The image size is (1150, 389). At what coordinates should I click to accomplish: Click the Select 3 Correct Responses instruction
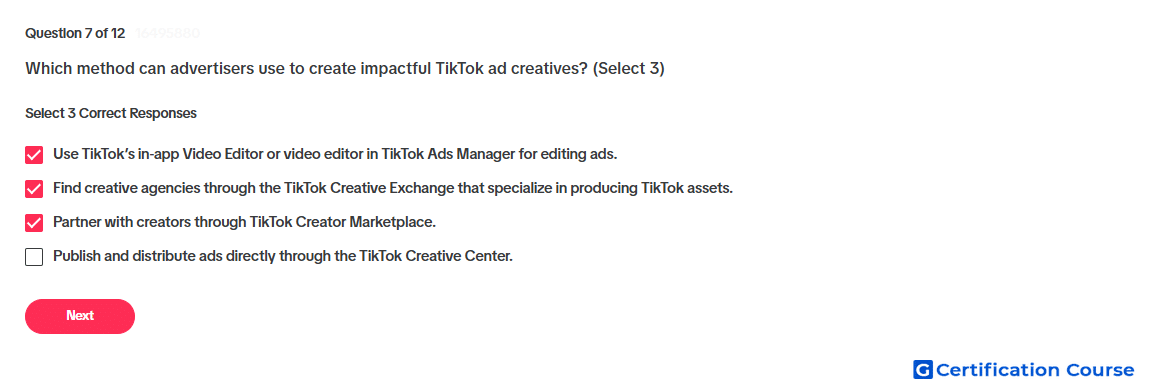[x=111, y=114]
